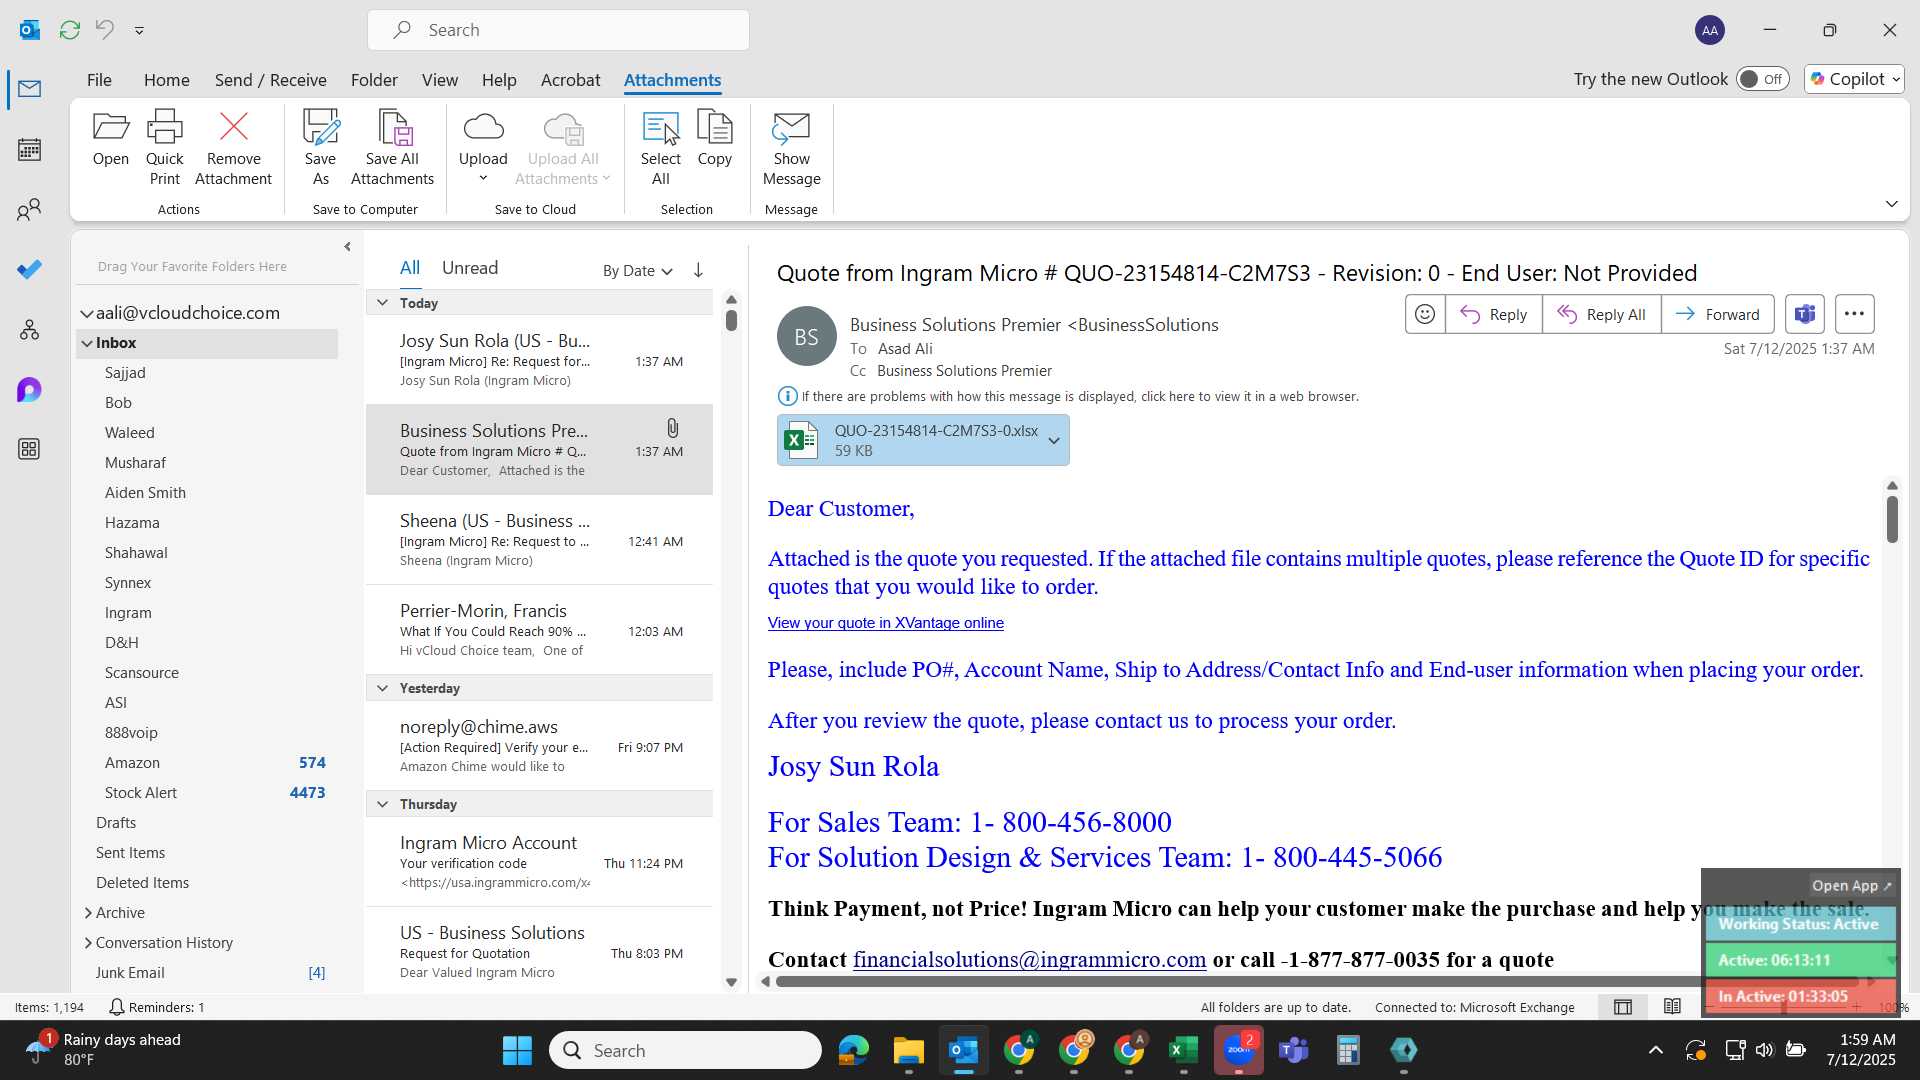Collapse the folder pane arrow

pyautogui.click(x=347, y=247)
